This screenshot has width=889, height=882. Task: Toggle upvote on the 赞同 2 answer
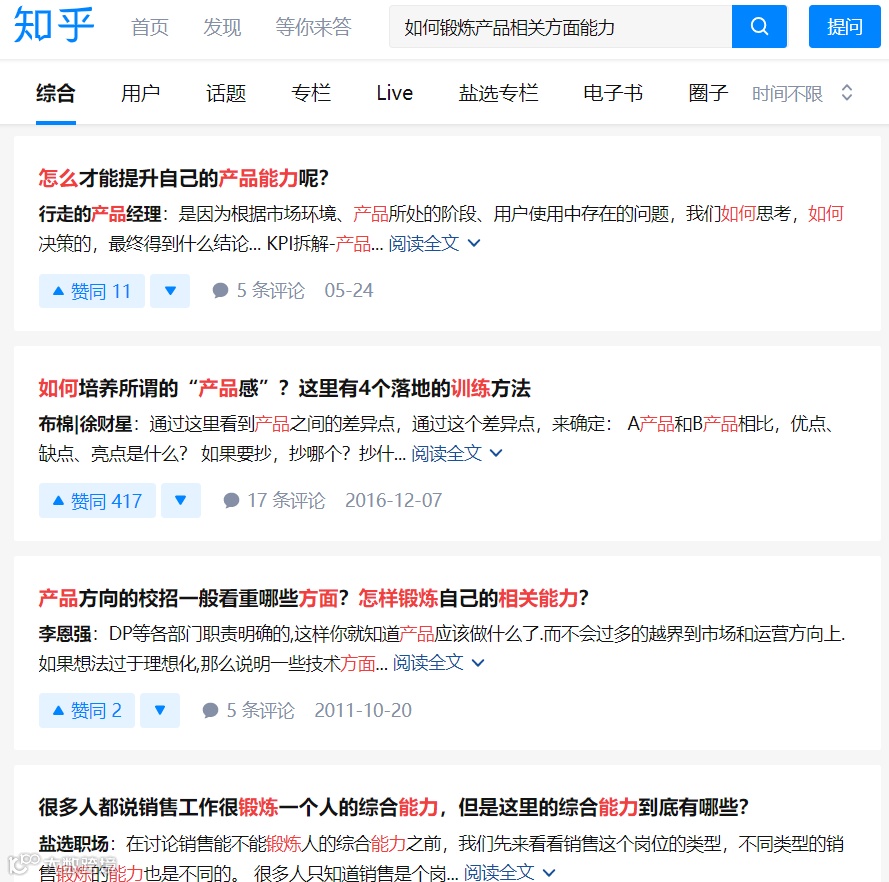click(x=86, y=710)
